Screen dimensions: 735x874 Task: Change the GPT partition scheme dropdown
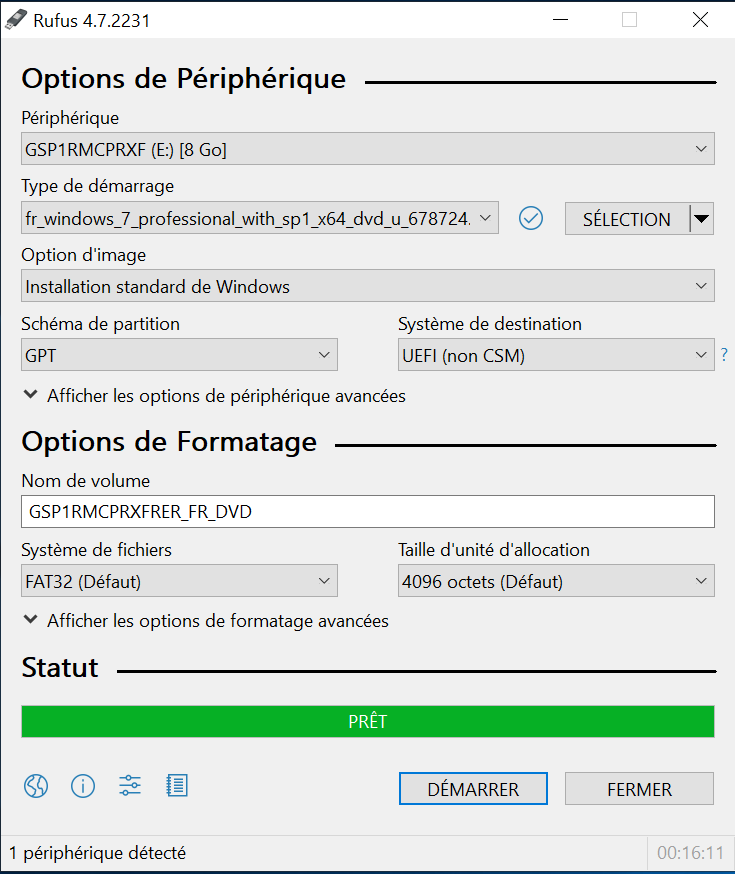point(179,355)
